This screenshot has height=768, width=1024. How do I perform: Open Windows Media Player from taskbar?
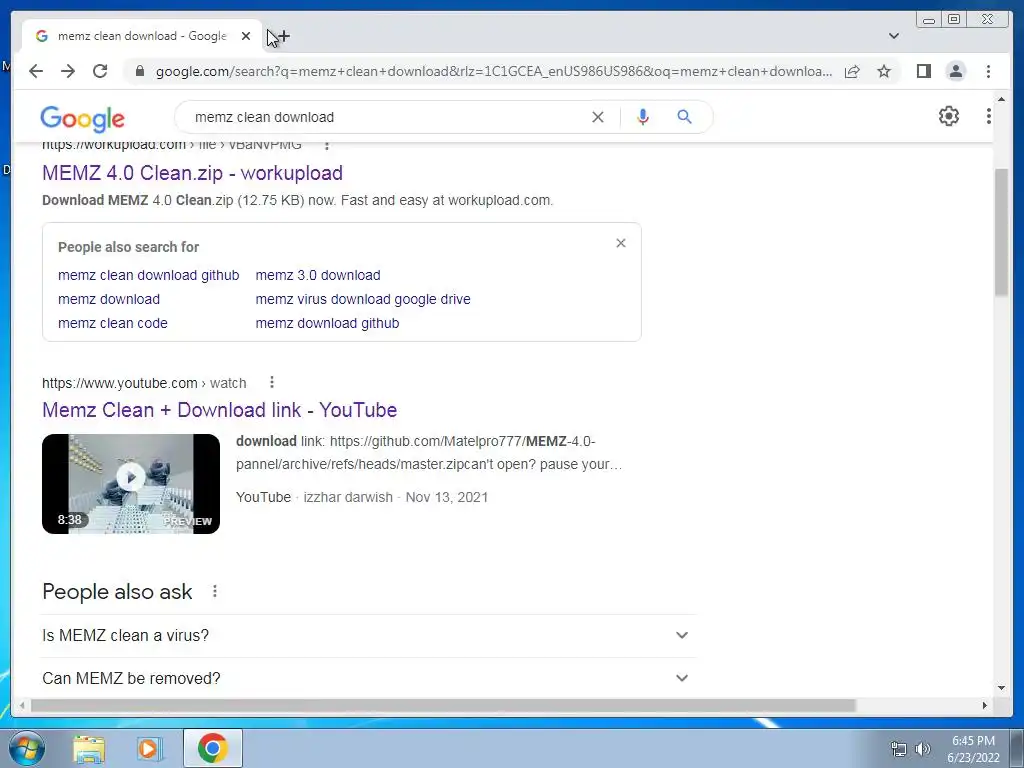tap(149, 748)
